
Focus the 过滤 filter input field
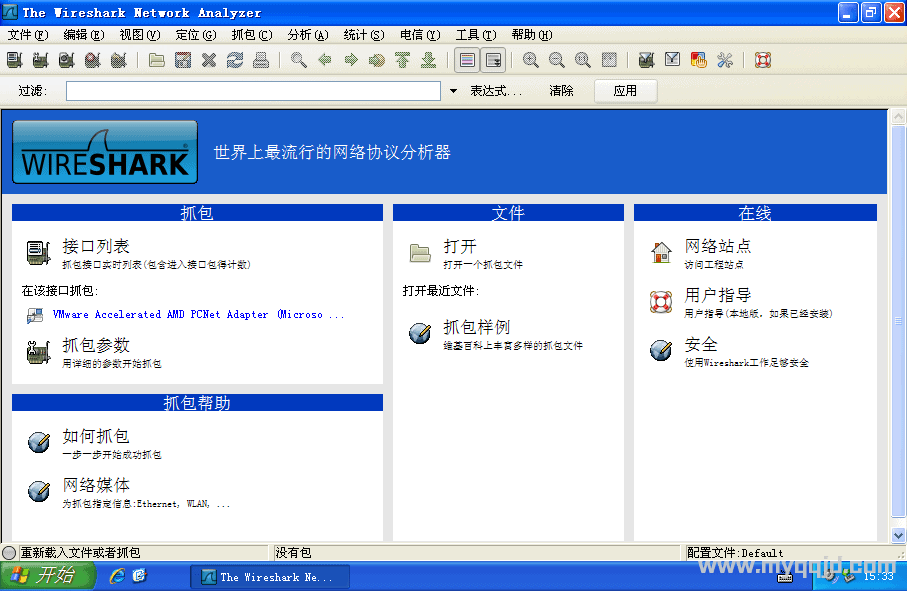pos(253,91)
